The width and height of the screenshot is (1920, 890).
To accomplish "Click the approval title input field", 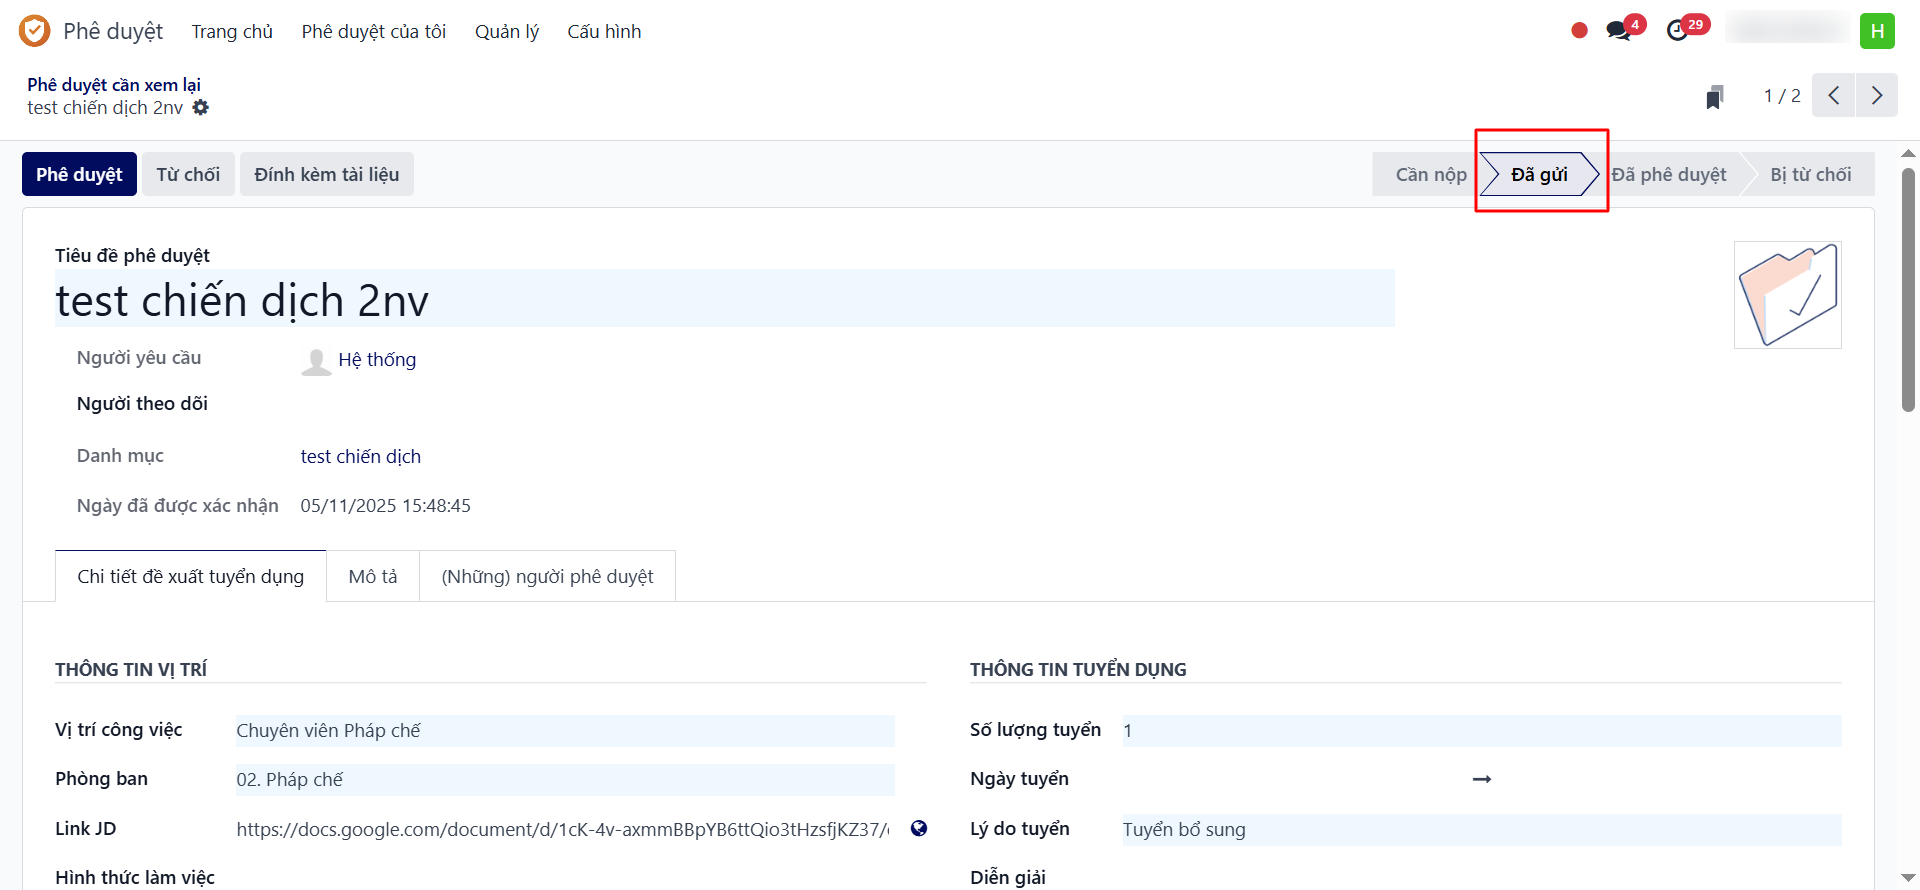I will coord(724,300).
